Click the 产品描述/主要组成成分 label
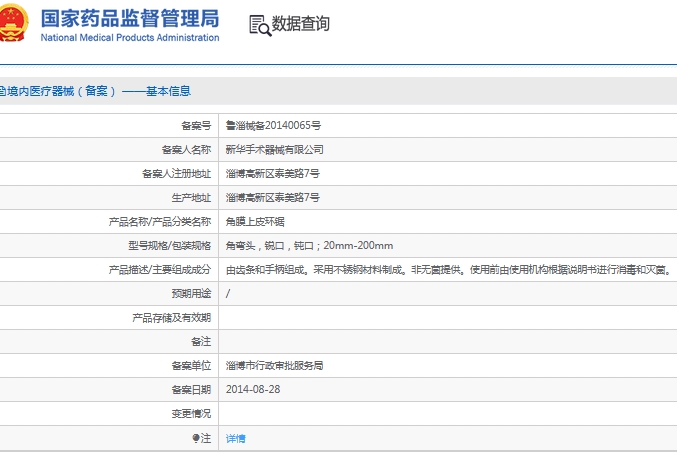 160,270
